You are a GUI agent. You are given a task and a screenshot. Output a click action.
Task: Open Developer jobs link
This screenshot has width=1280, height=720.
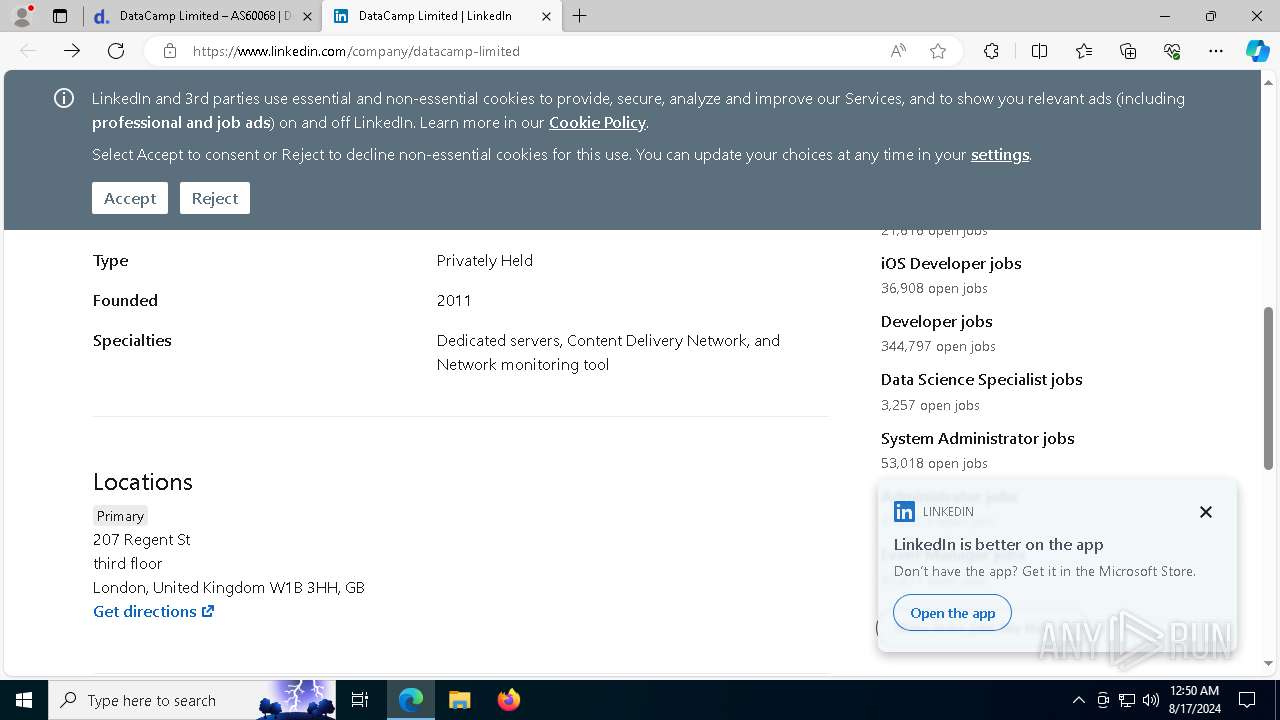pos(936,321)
